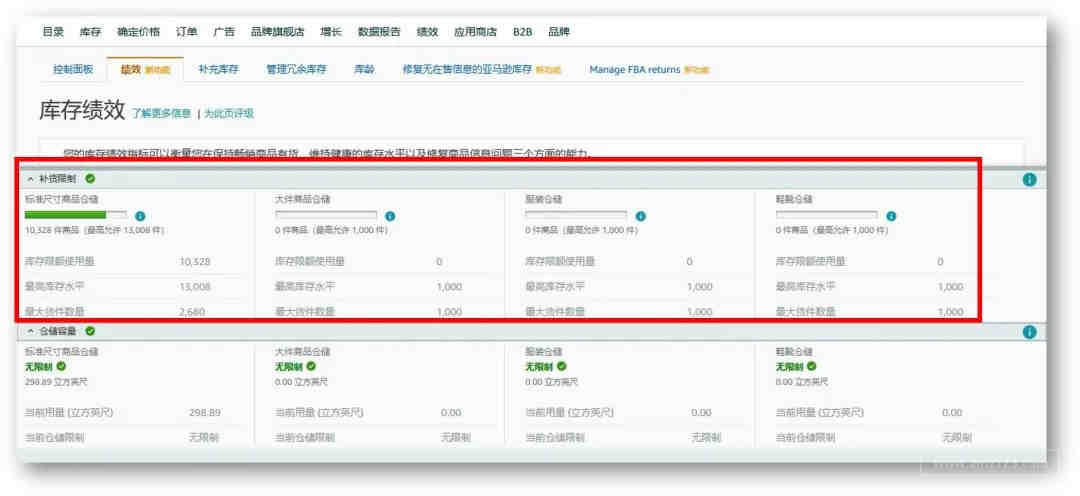Click info icon beside 服装仓储 progress bar

tap(641, 216)
